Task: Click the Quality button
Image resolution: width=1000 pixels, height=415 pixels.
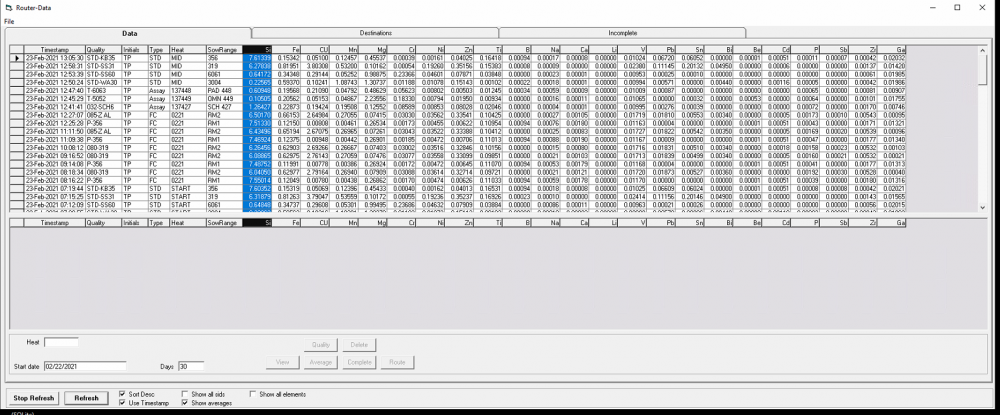Action: click(x=320, y=345)
